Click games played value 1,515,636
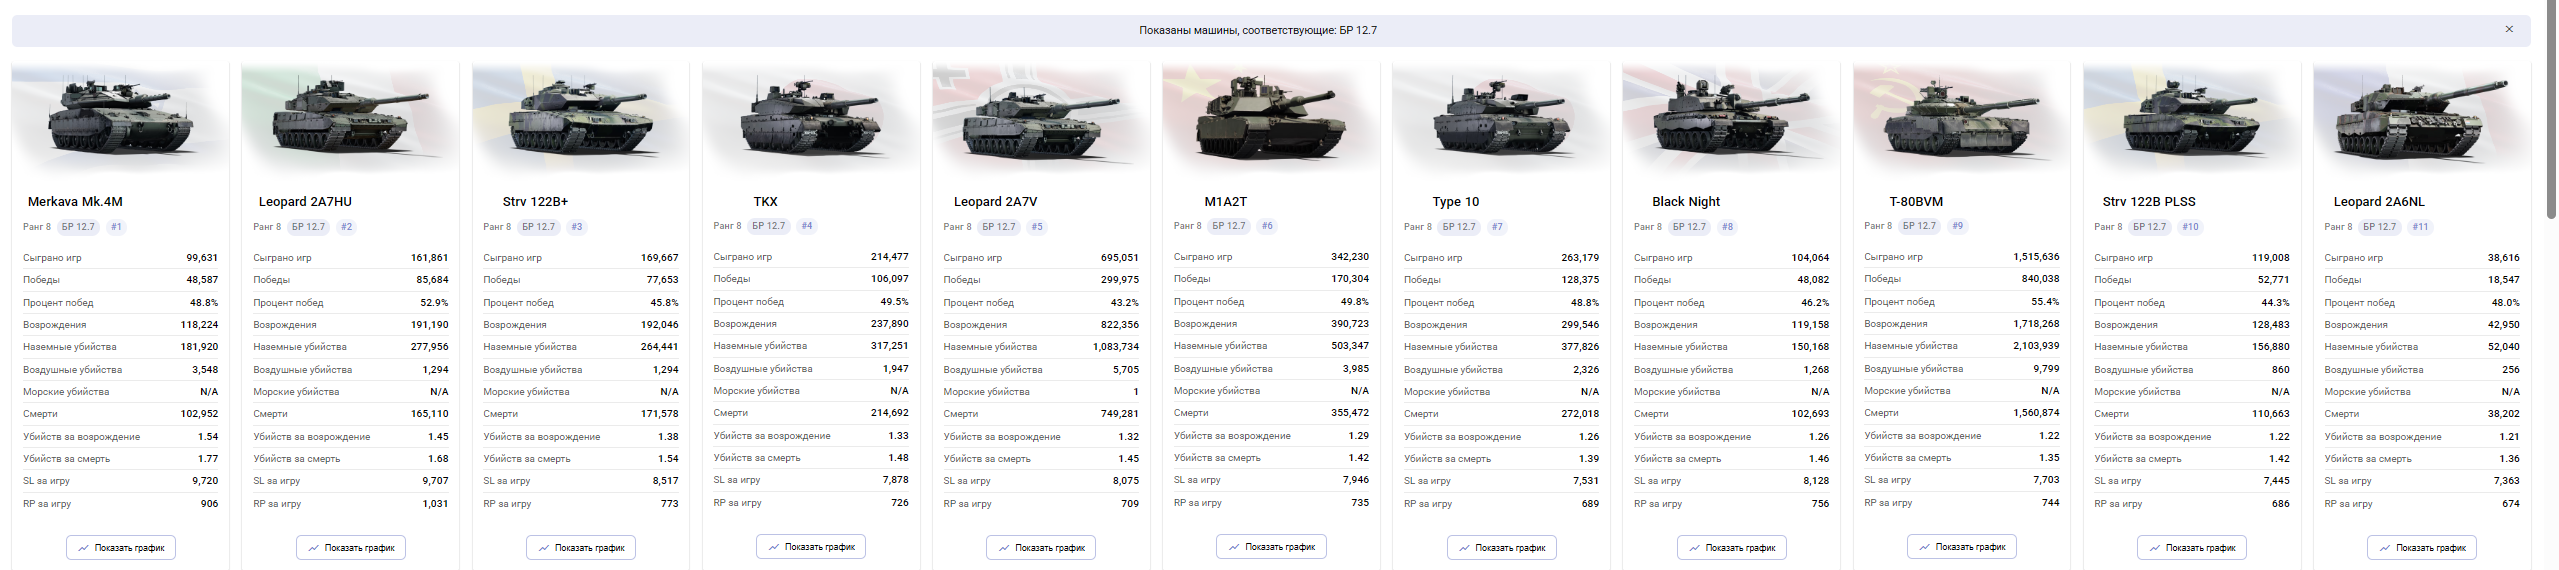The height and width of the screenshot is (570, 2559). tap(2036, 257)
